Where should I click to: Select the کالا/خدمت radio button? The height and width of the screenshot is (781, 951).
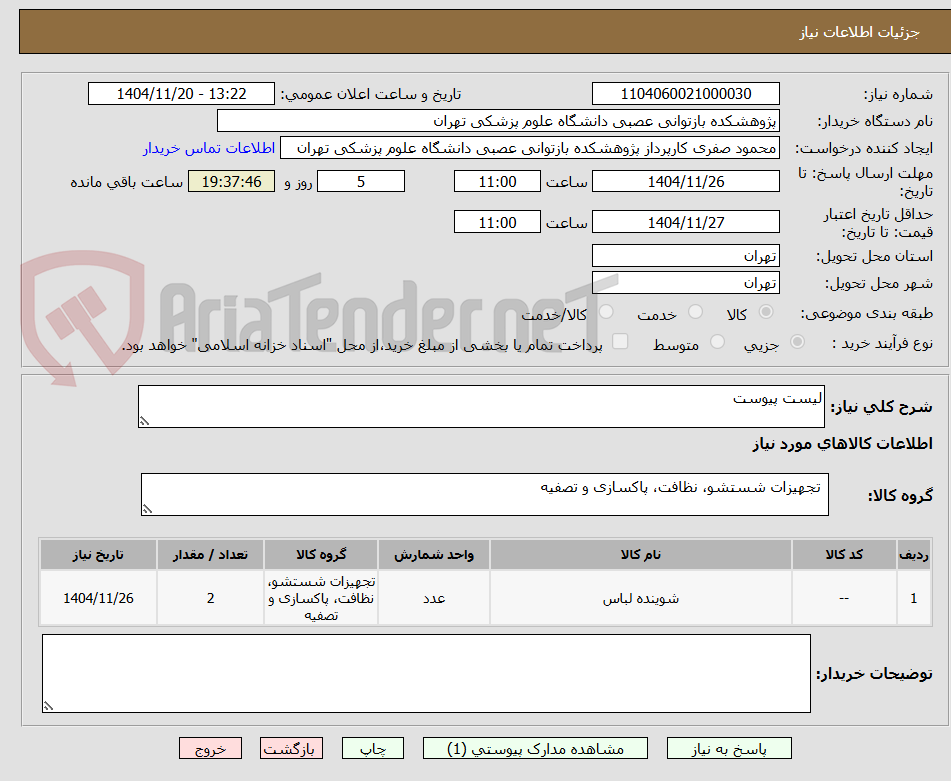606,312
